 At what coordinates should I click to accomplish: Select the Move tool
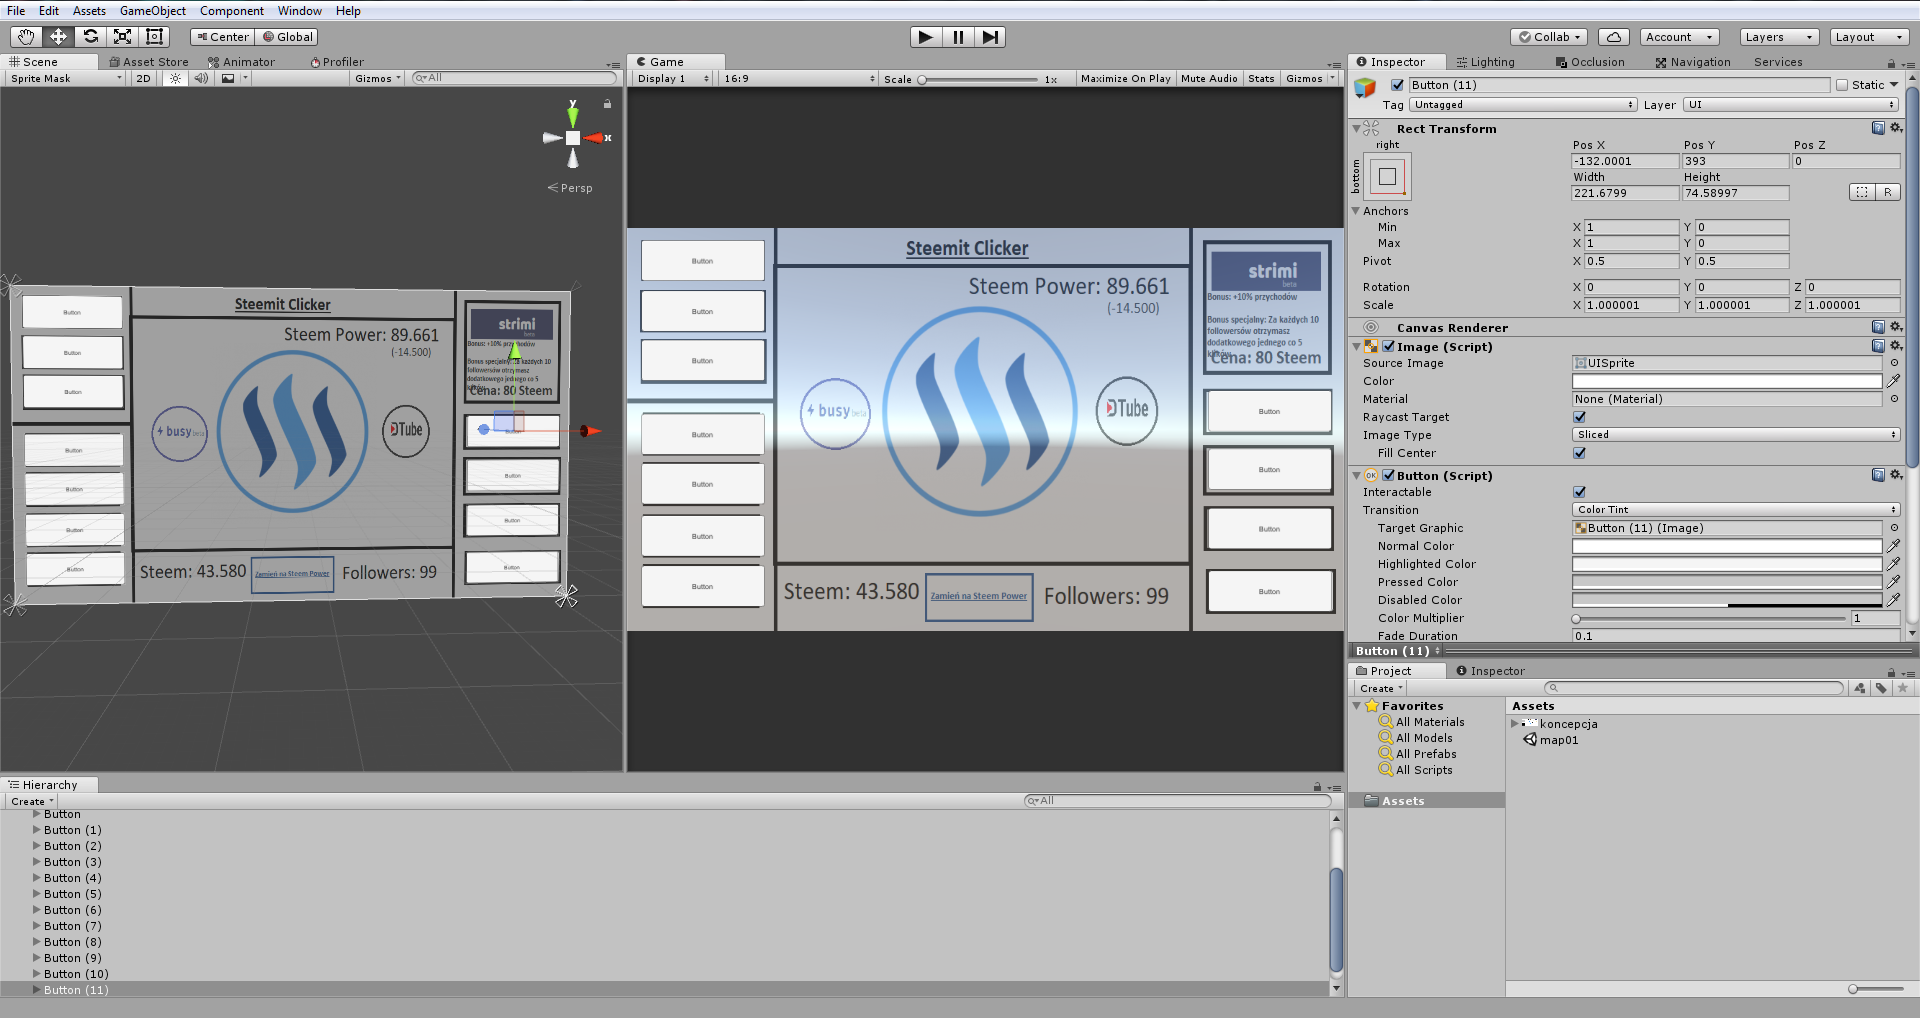coord(58,37)
